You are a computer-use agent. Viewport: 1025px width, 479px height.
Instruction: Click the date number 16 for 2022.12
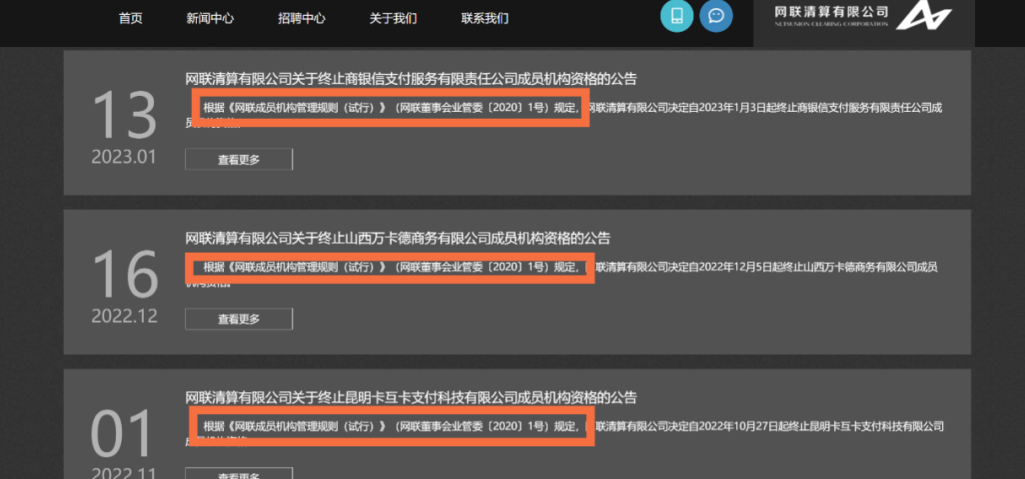(124, 275)
